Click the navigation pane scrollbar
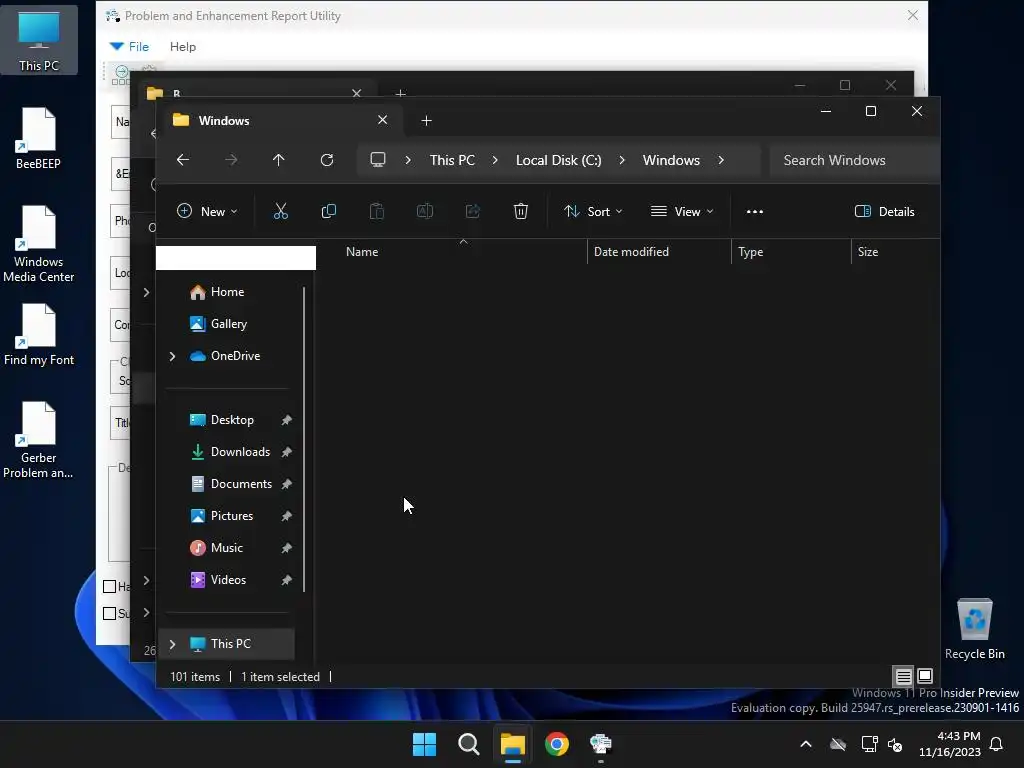Image resolution: width=1024 pixels, height=768 pixels. point(304,439)
